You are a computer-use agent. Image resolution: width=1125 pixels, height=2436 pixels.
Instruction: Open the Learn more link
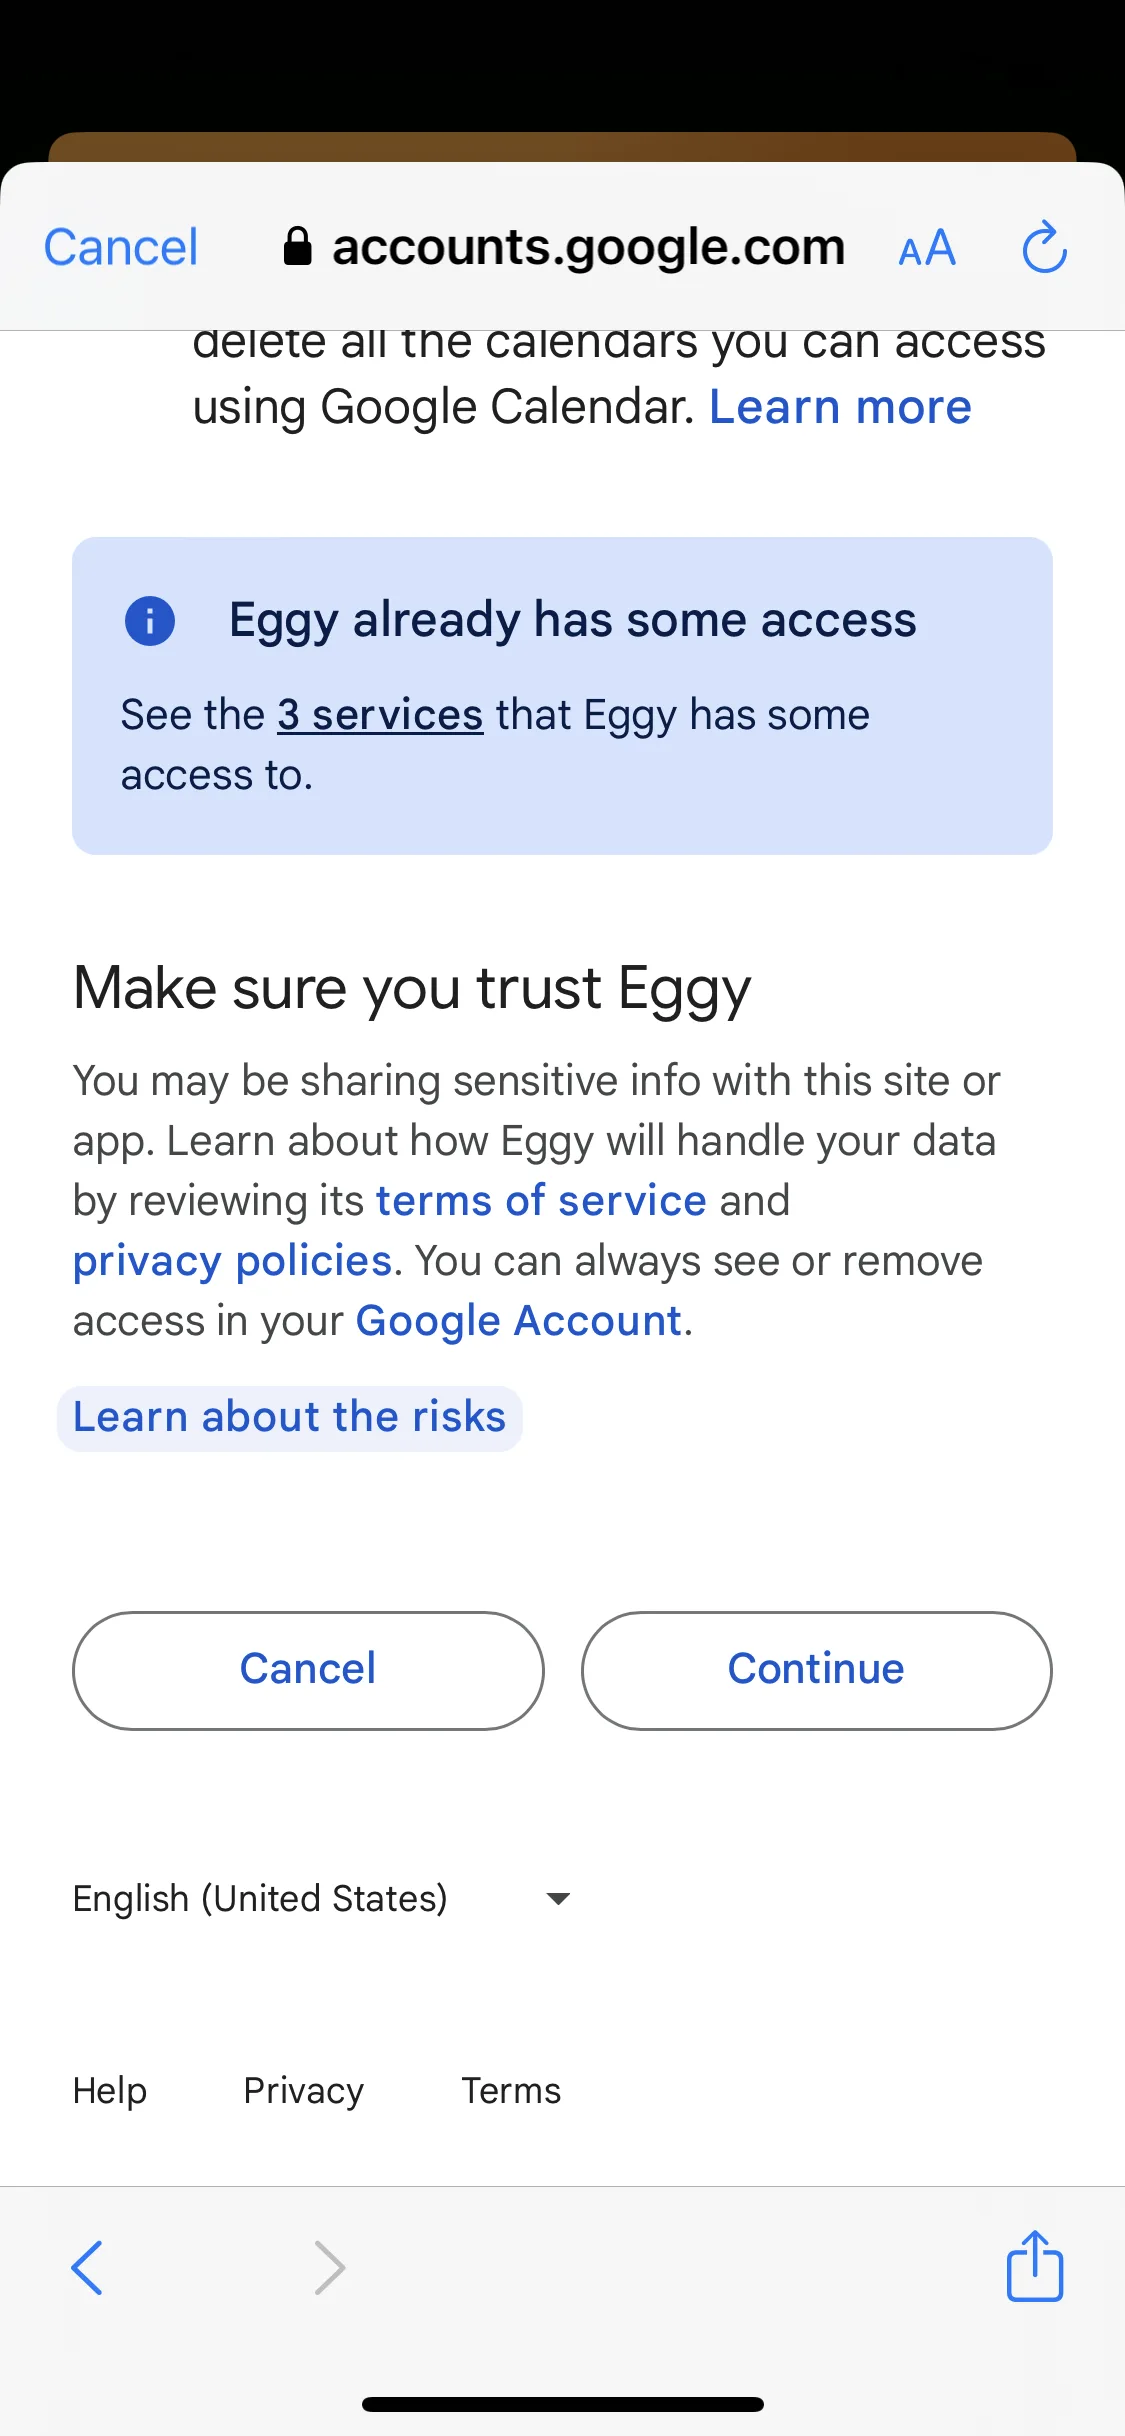click(840, 407)
